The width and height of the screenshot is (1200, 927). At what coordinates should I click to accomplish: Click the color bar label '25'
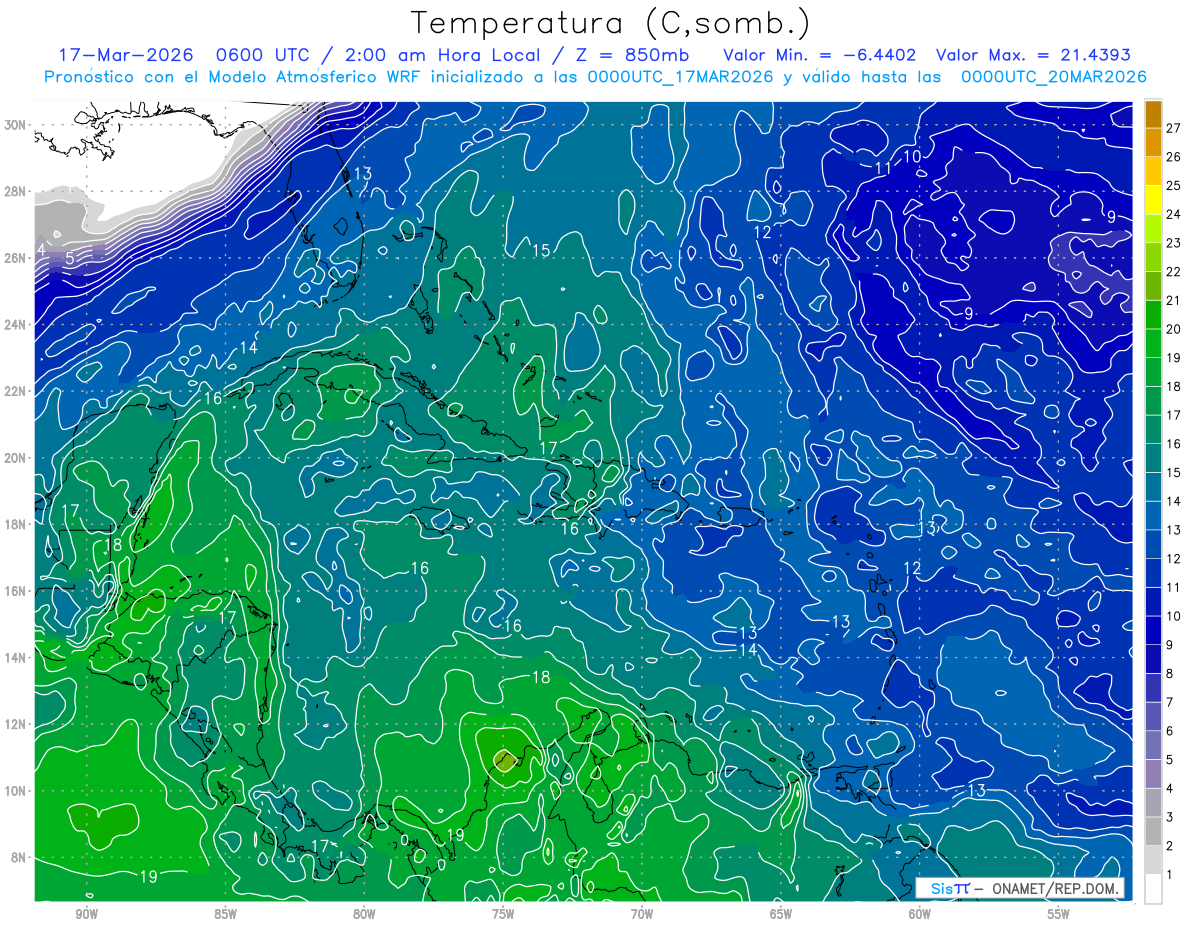point(1173,185)
